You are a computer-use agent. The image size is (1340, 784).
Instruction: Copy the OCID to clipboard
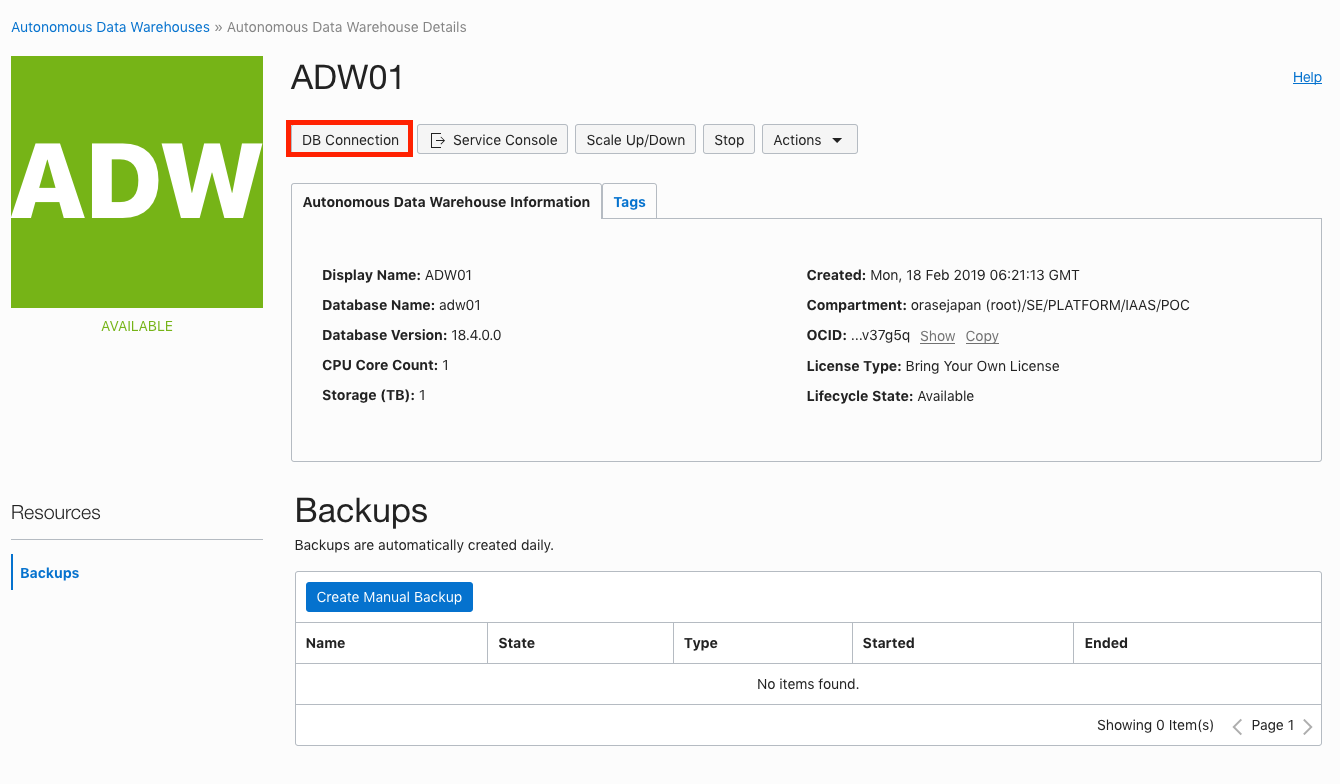(982, 336)
